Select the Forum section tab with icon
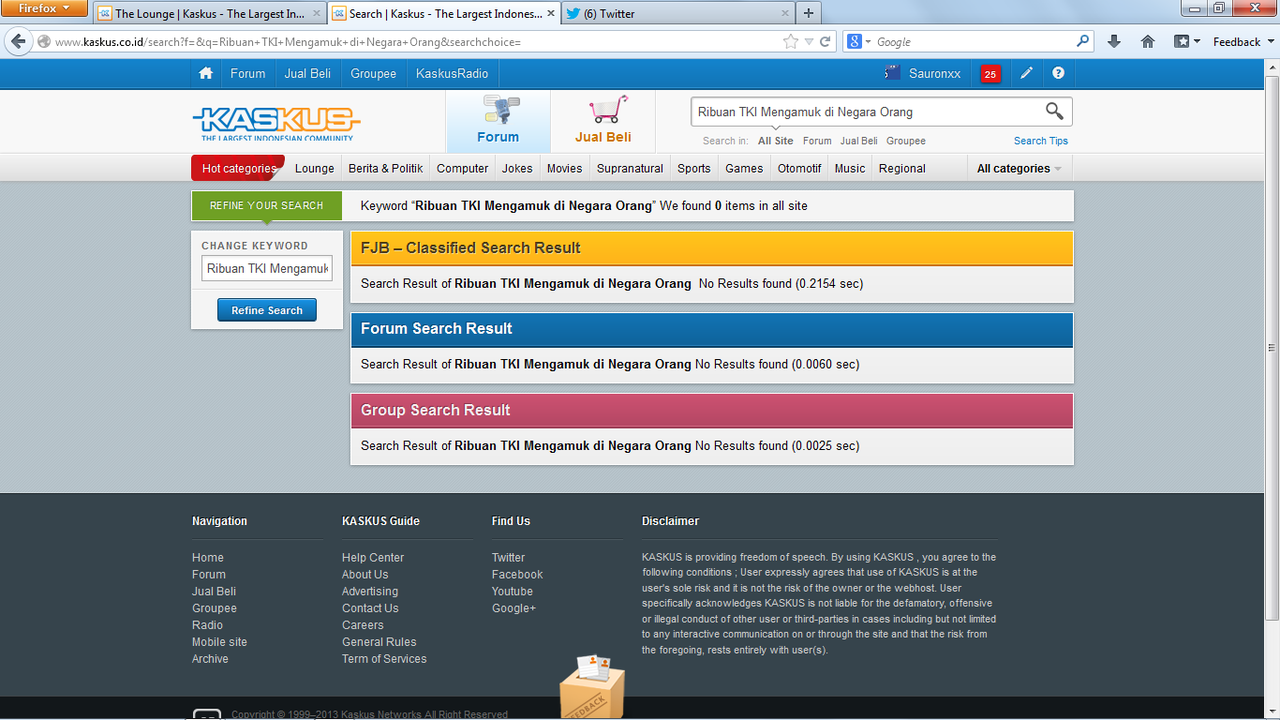The height and width of the screenshot is (720, 1280). [x=498, y=121]
